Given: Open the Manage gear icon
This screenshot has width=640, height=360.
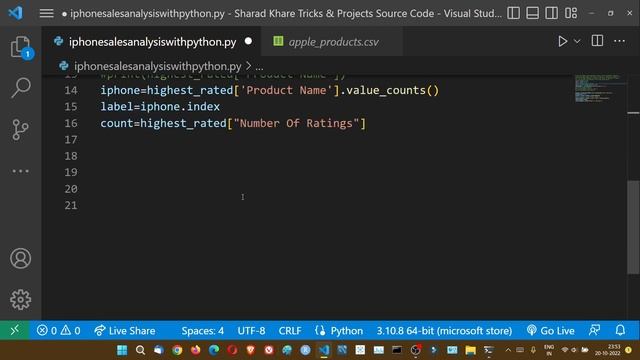Looking at the screenshot, I should click(20, 300).
